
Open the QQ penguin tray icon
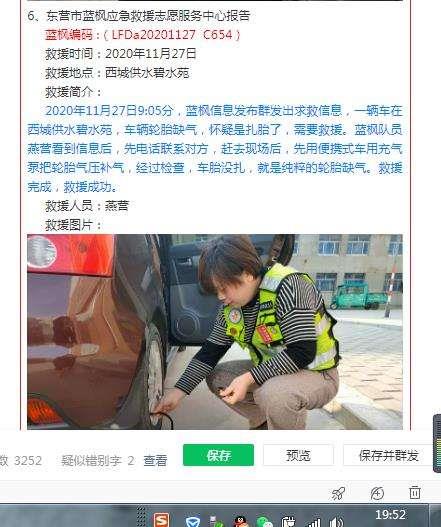click(240, 521)
